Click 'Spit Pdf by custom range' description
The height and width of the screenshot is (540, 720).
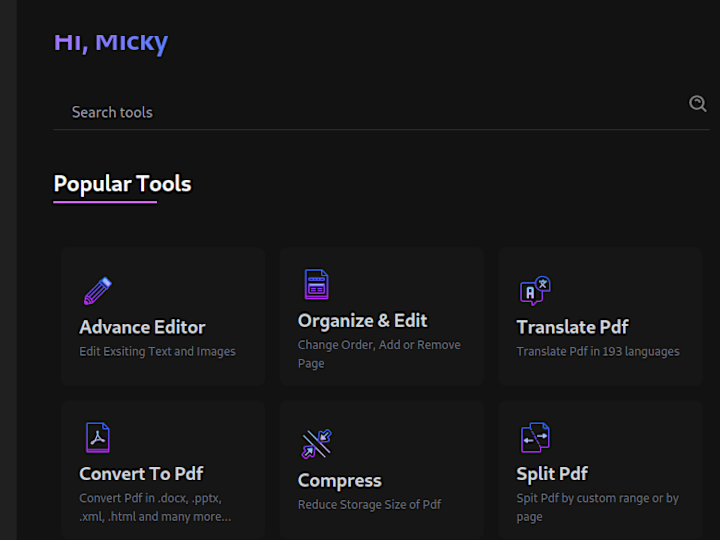(x=597, y=507)
